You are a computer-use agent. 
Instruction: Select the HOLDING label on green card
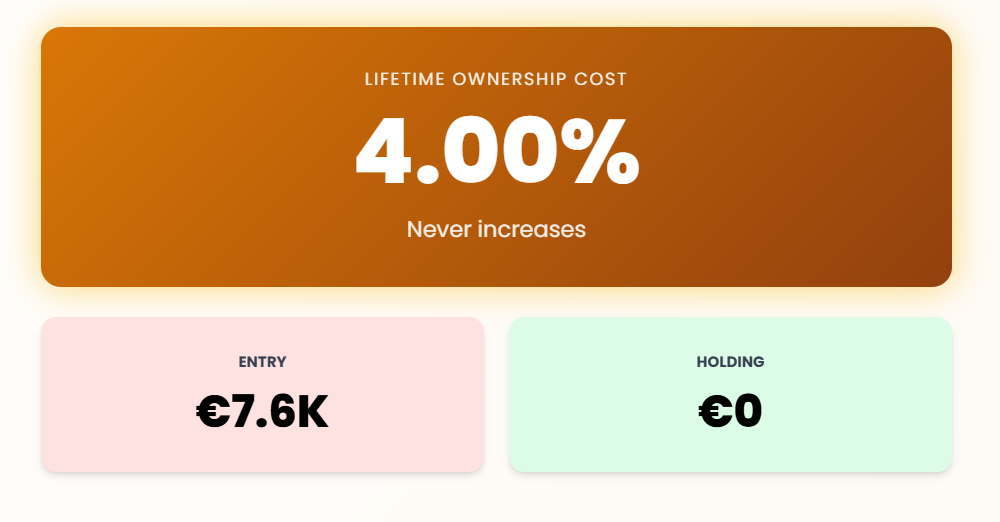coord(731,362)
